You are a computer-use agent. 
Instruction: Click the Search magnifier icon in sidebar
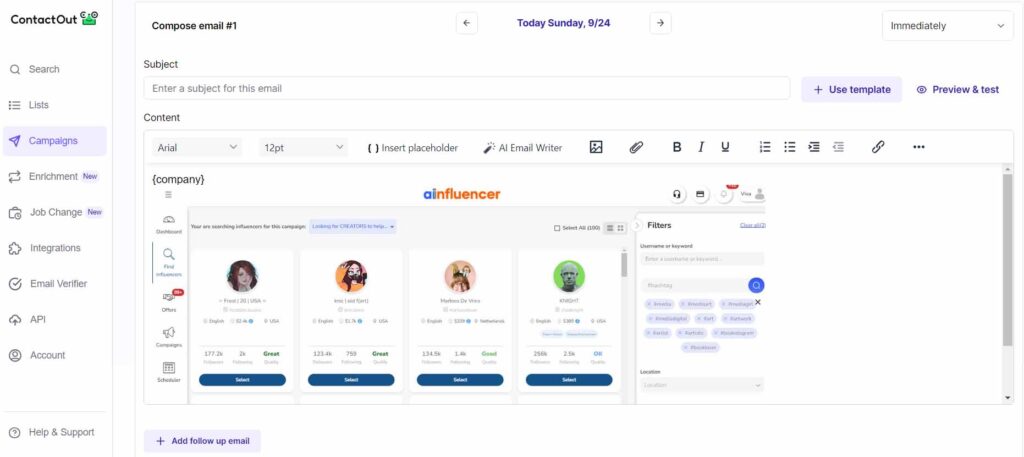15,69
